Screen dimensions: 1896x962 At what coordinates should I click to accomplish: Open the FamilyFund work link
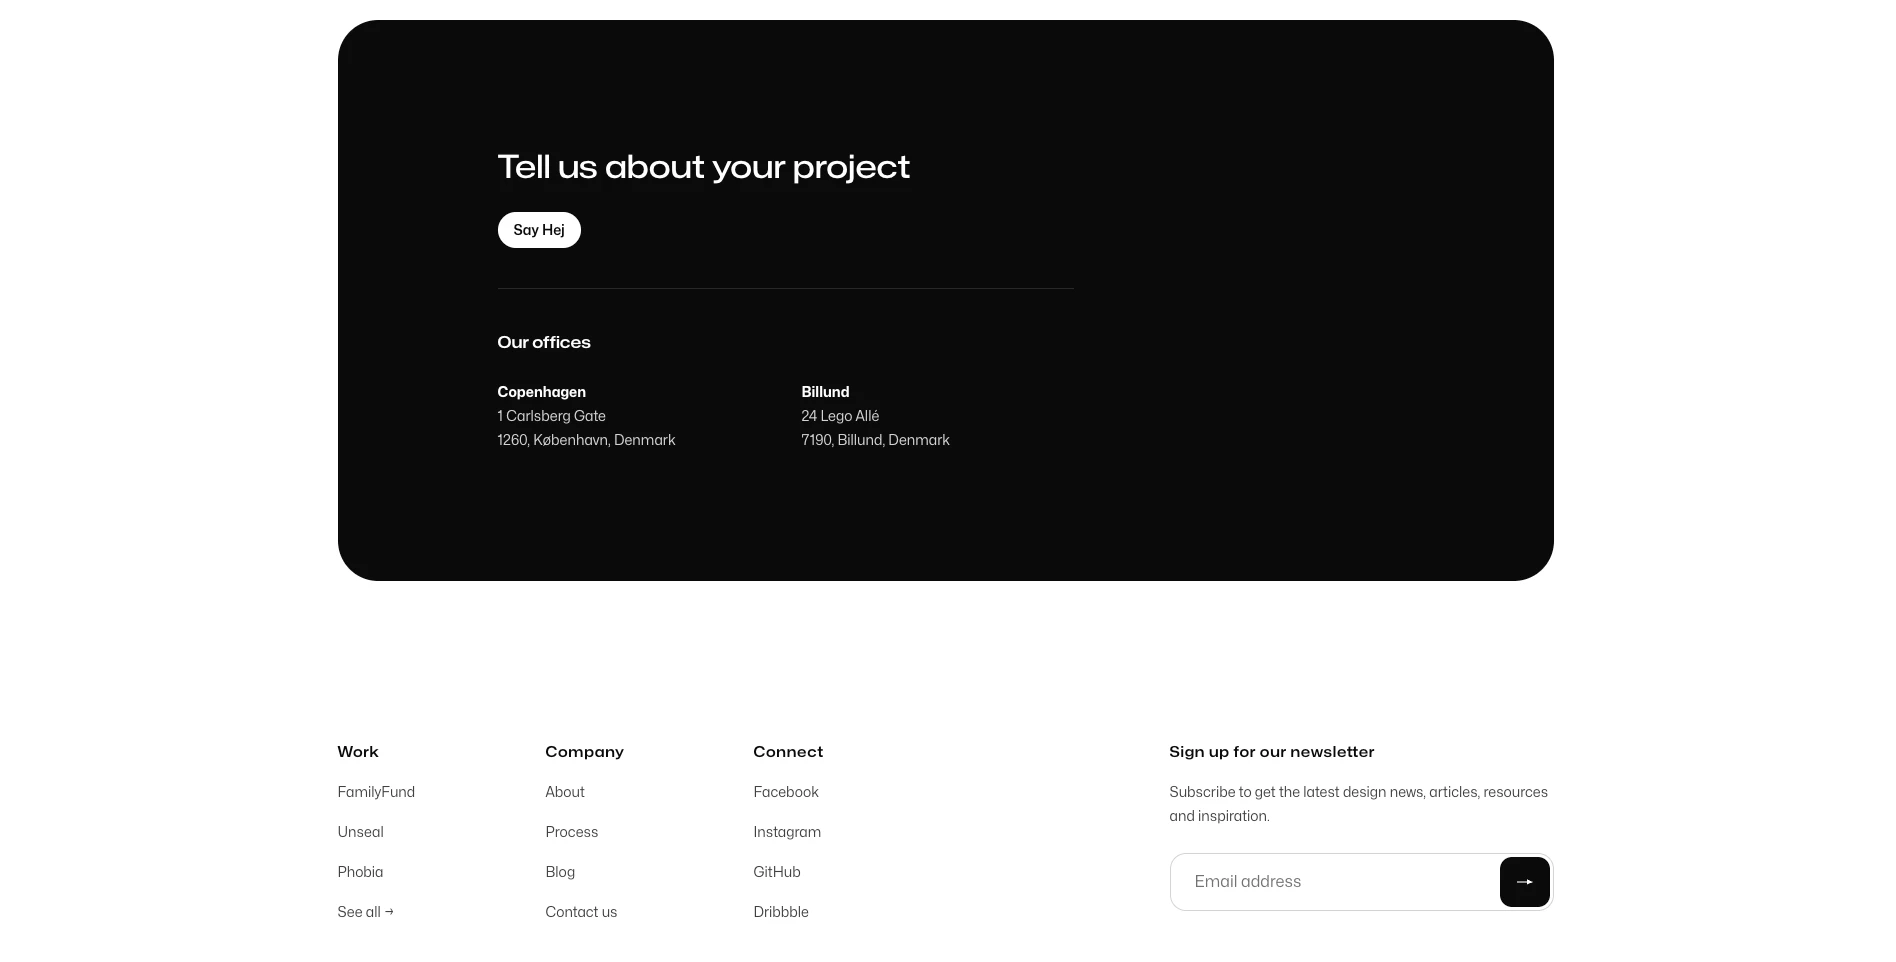[376, 792]
